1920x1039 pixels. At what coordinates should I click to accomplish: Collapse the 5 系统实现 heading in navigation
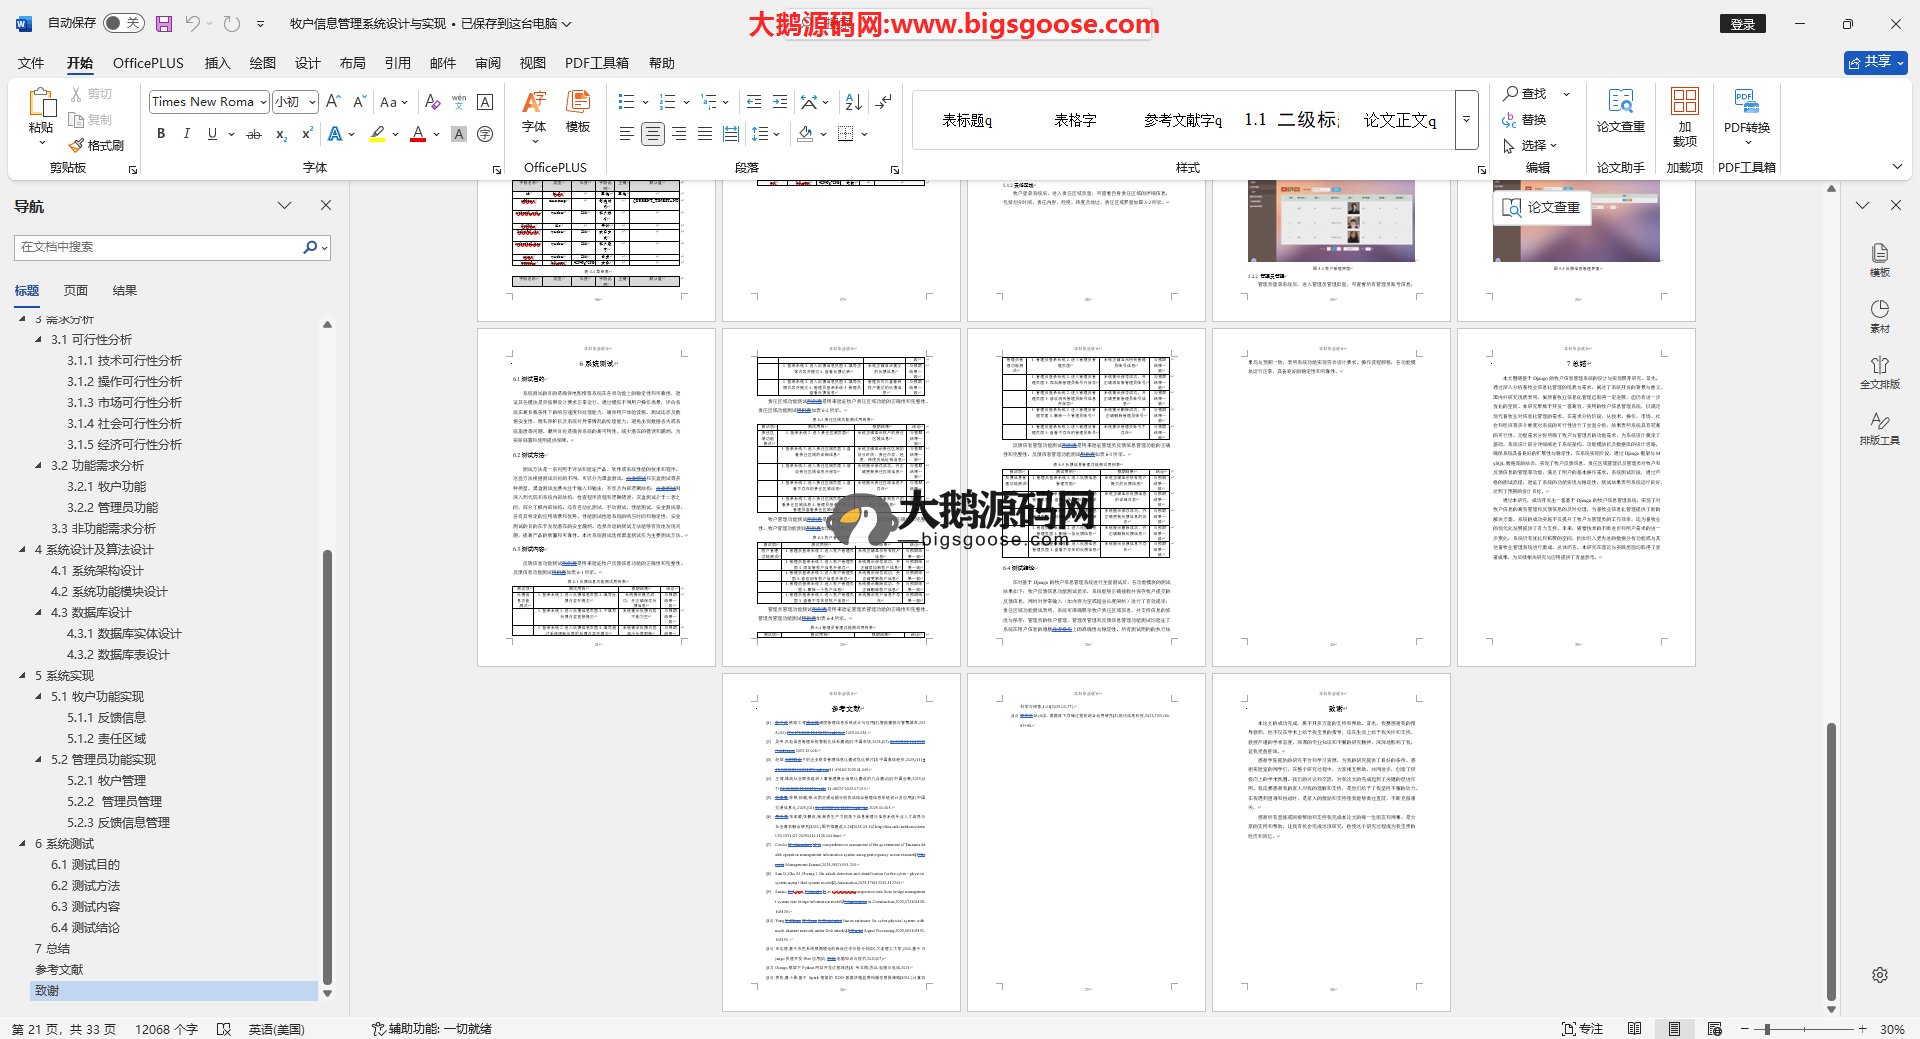(x=23, y=676)
